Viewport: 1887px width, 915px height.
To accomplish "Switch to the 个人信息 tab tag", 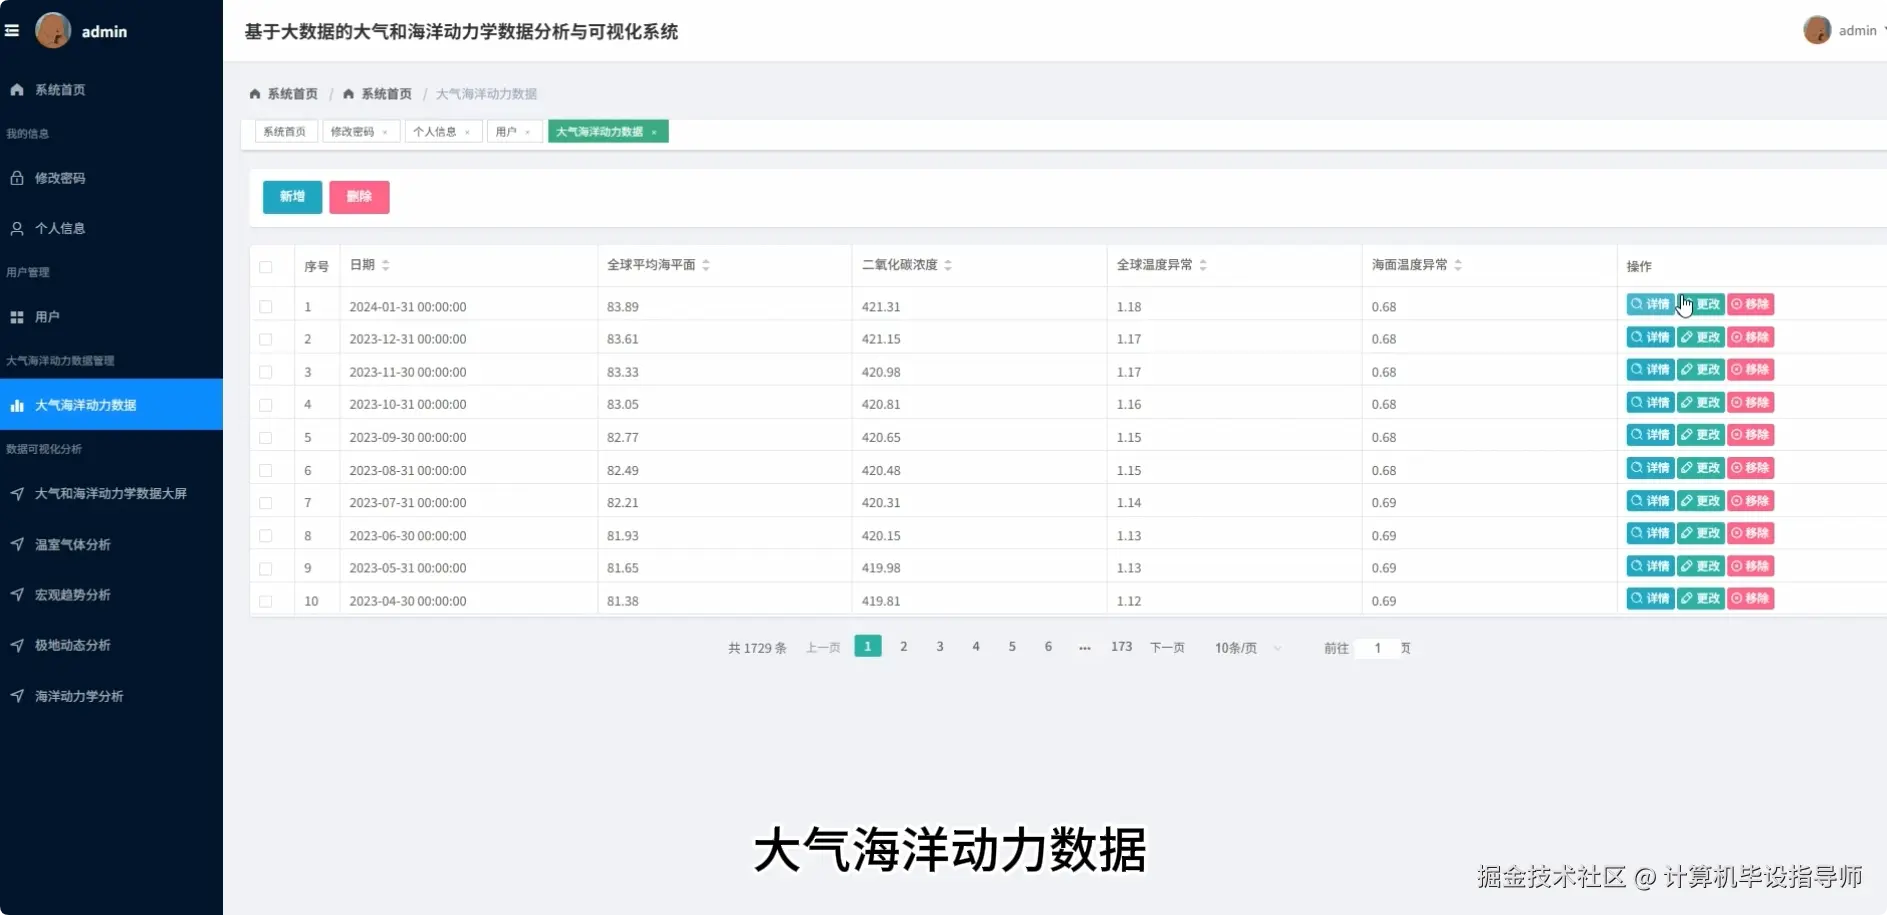I will click(x=435, y=132).
